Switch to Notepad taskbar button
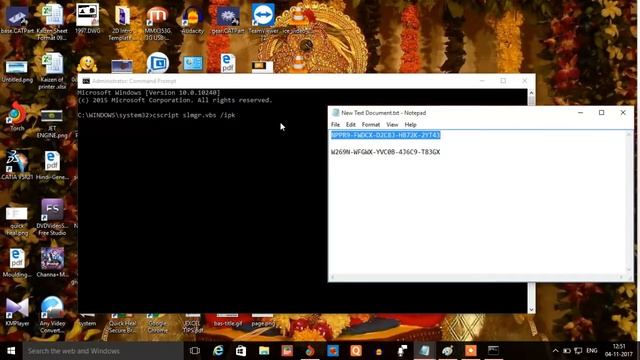The image size is (640, 360). pyautogui.click(x=424, y=351)
